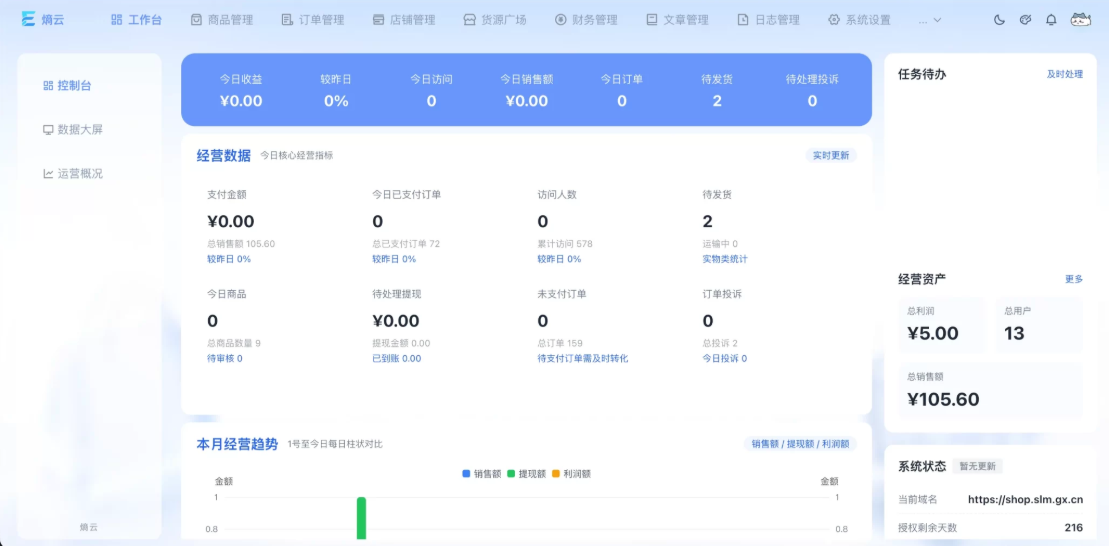Image resolution: width=1110 pixels, height=559 pixels.
Task: Open 货源广场
Action: click(x=495, y=20)
